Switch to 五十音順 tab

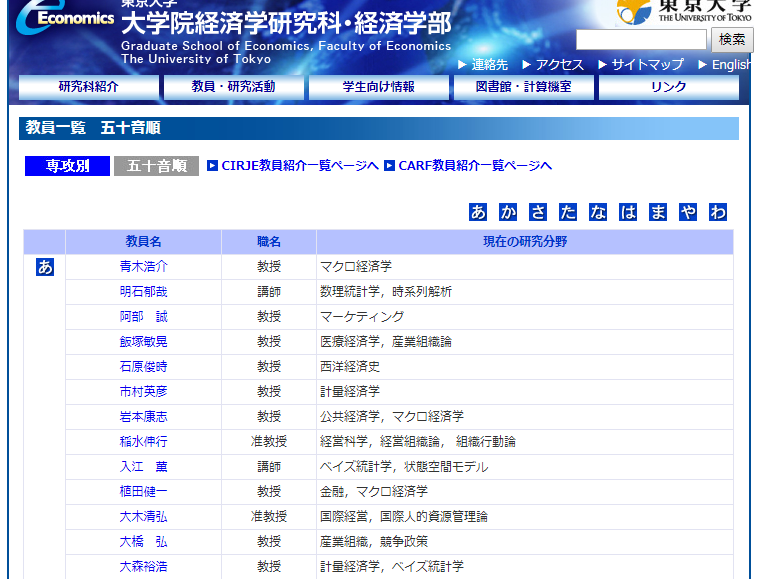(157, 166)
